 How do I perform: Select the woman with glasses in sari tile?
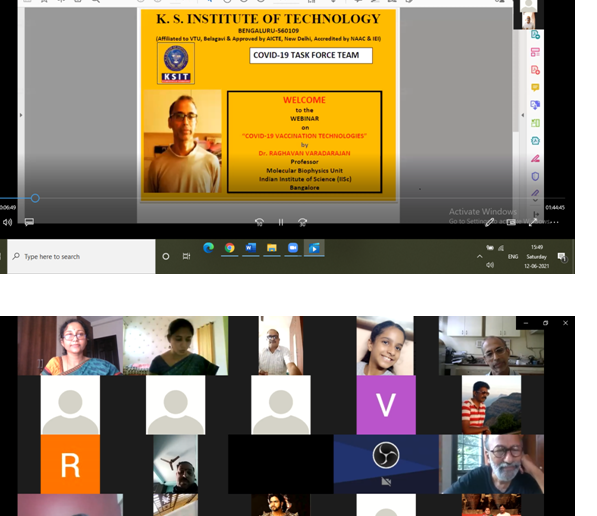pyautogui.click(x=70, y=346)
